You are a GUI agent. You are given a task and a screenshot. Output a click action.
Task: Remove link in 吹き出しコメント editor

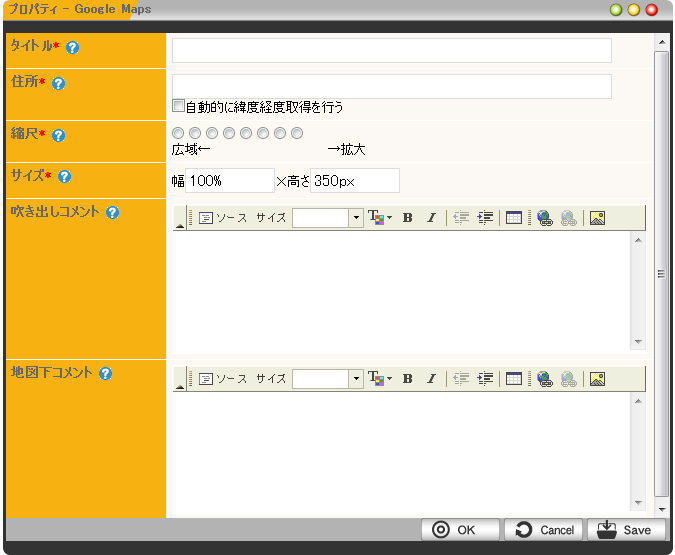(x=569, y=218)
